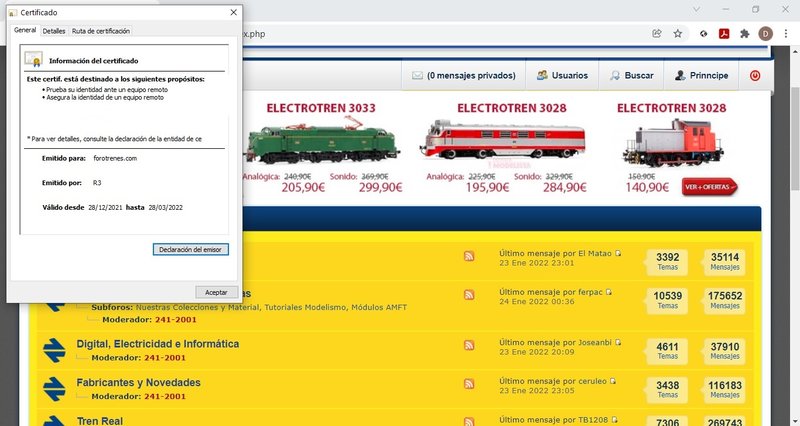Click the 3392 Temas counter
The height and width of the screenshot is (426, 800).
point(667,262)
